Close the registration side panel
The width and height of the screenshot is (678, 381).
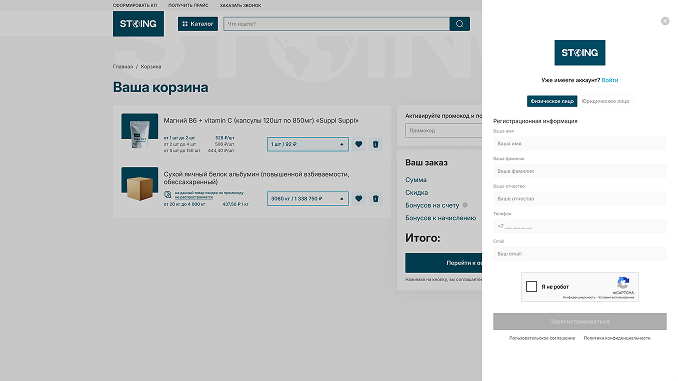(x=665, y=21)
